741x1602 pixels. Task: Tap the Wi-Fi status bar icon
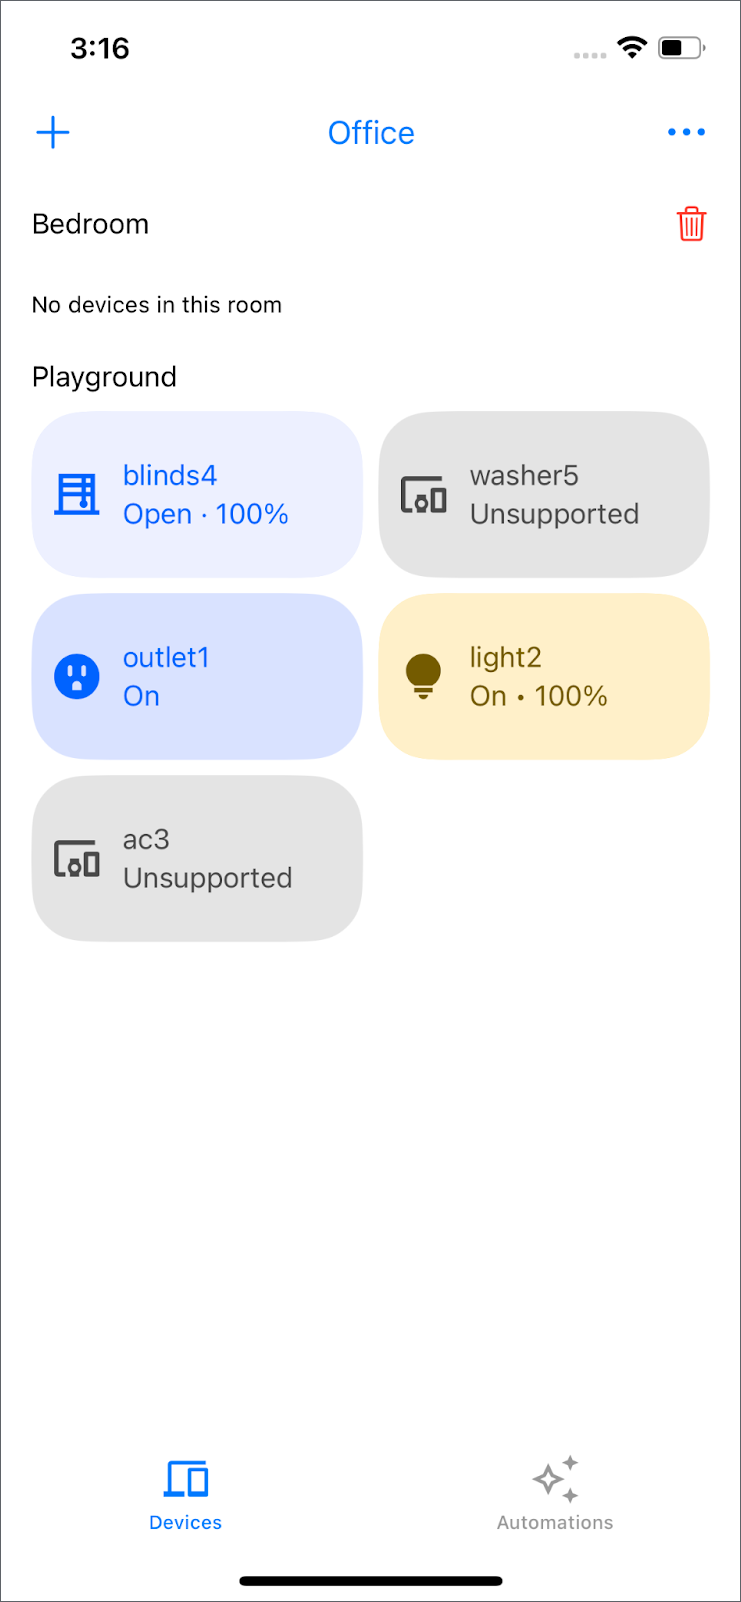click(632, 47)
